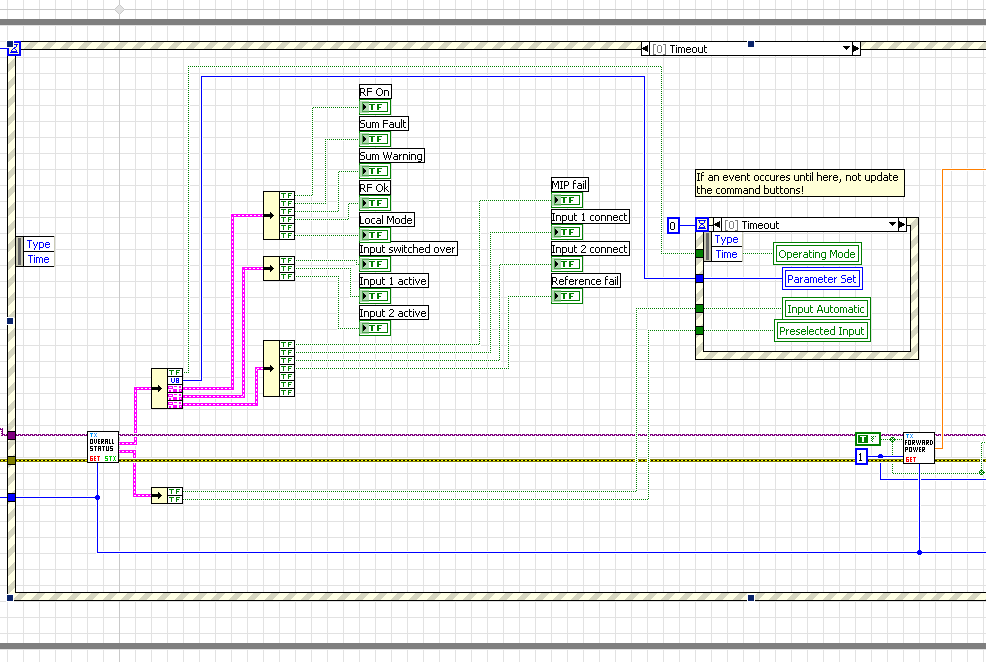Click the numeric constant 0 wired to timeout
Screen dimensions: 986x662
pyautogui.click(x=674, y=226)
